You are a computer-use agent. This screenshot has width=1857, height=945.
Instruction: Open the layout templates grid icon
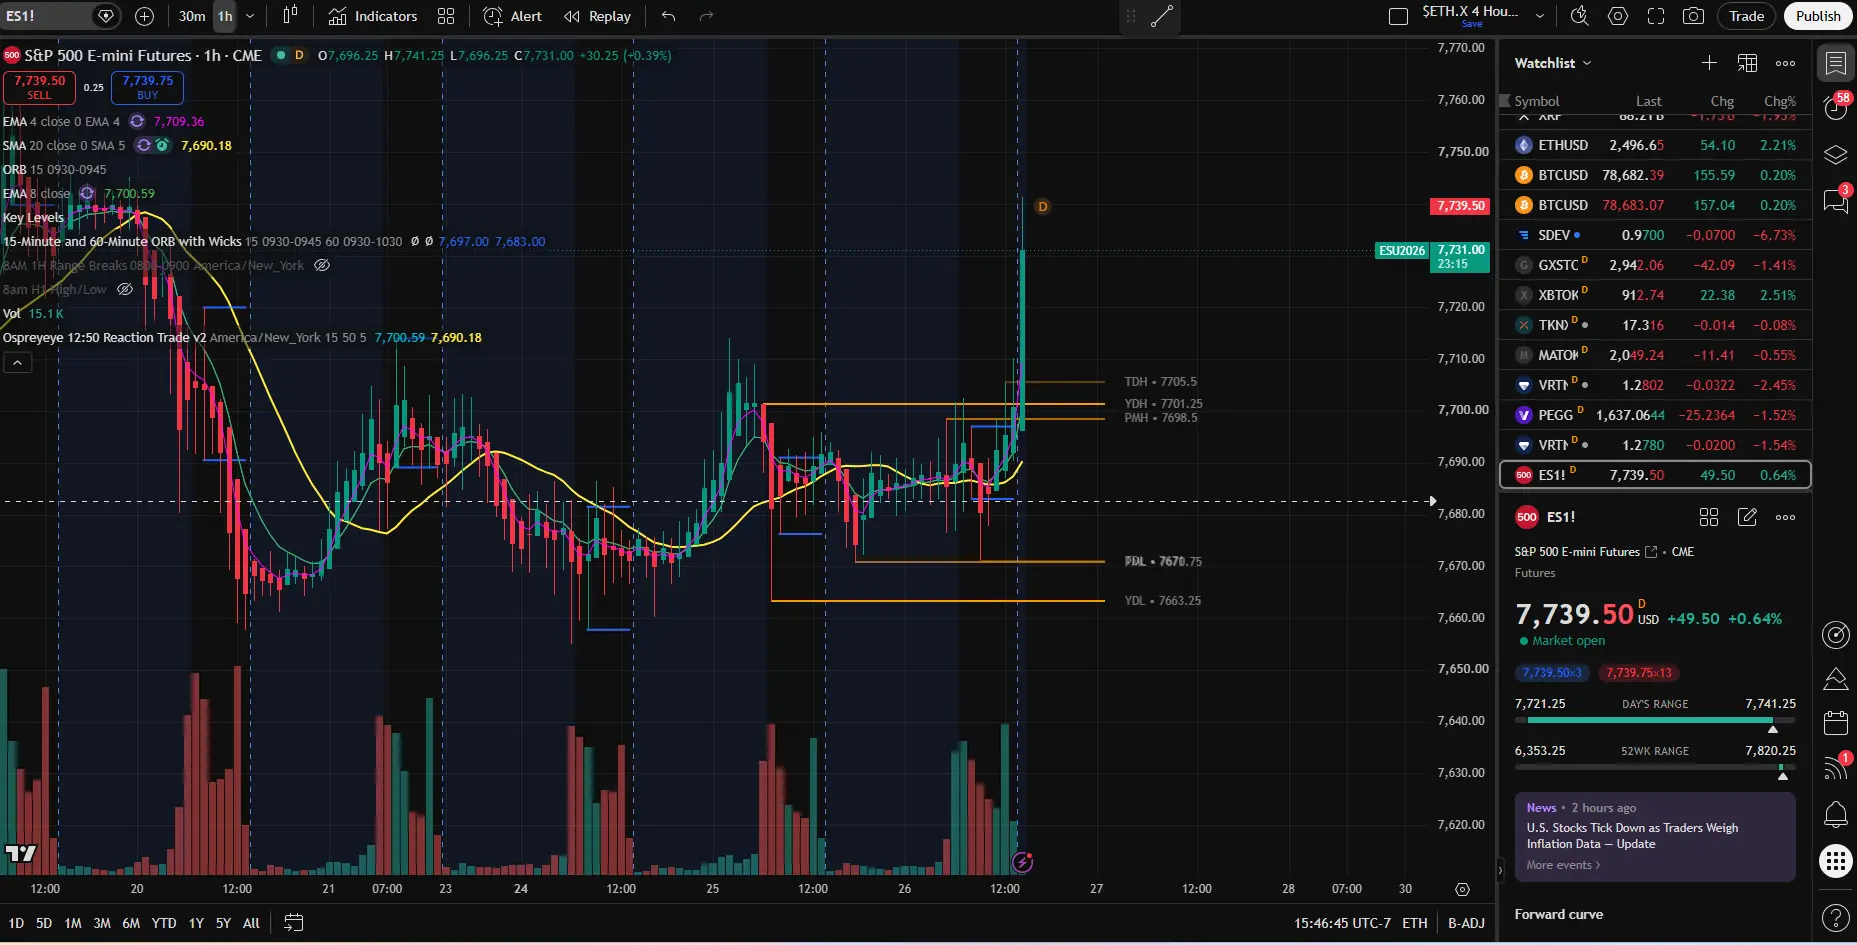[446, 16]
